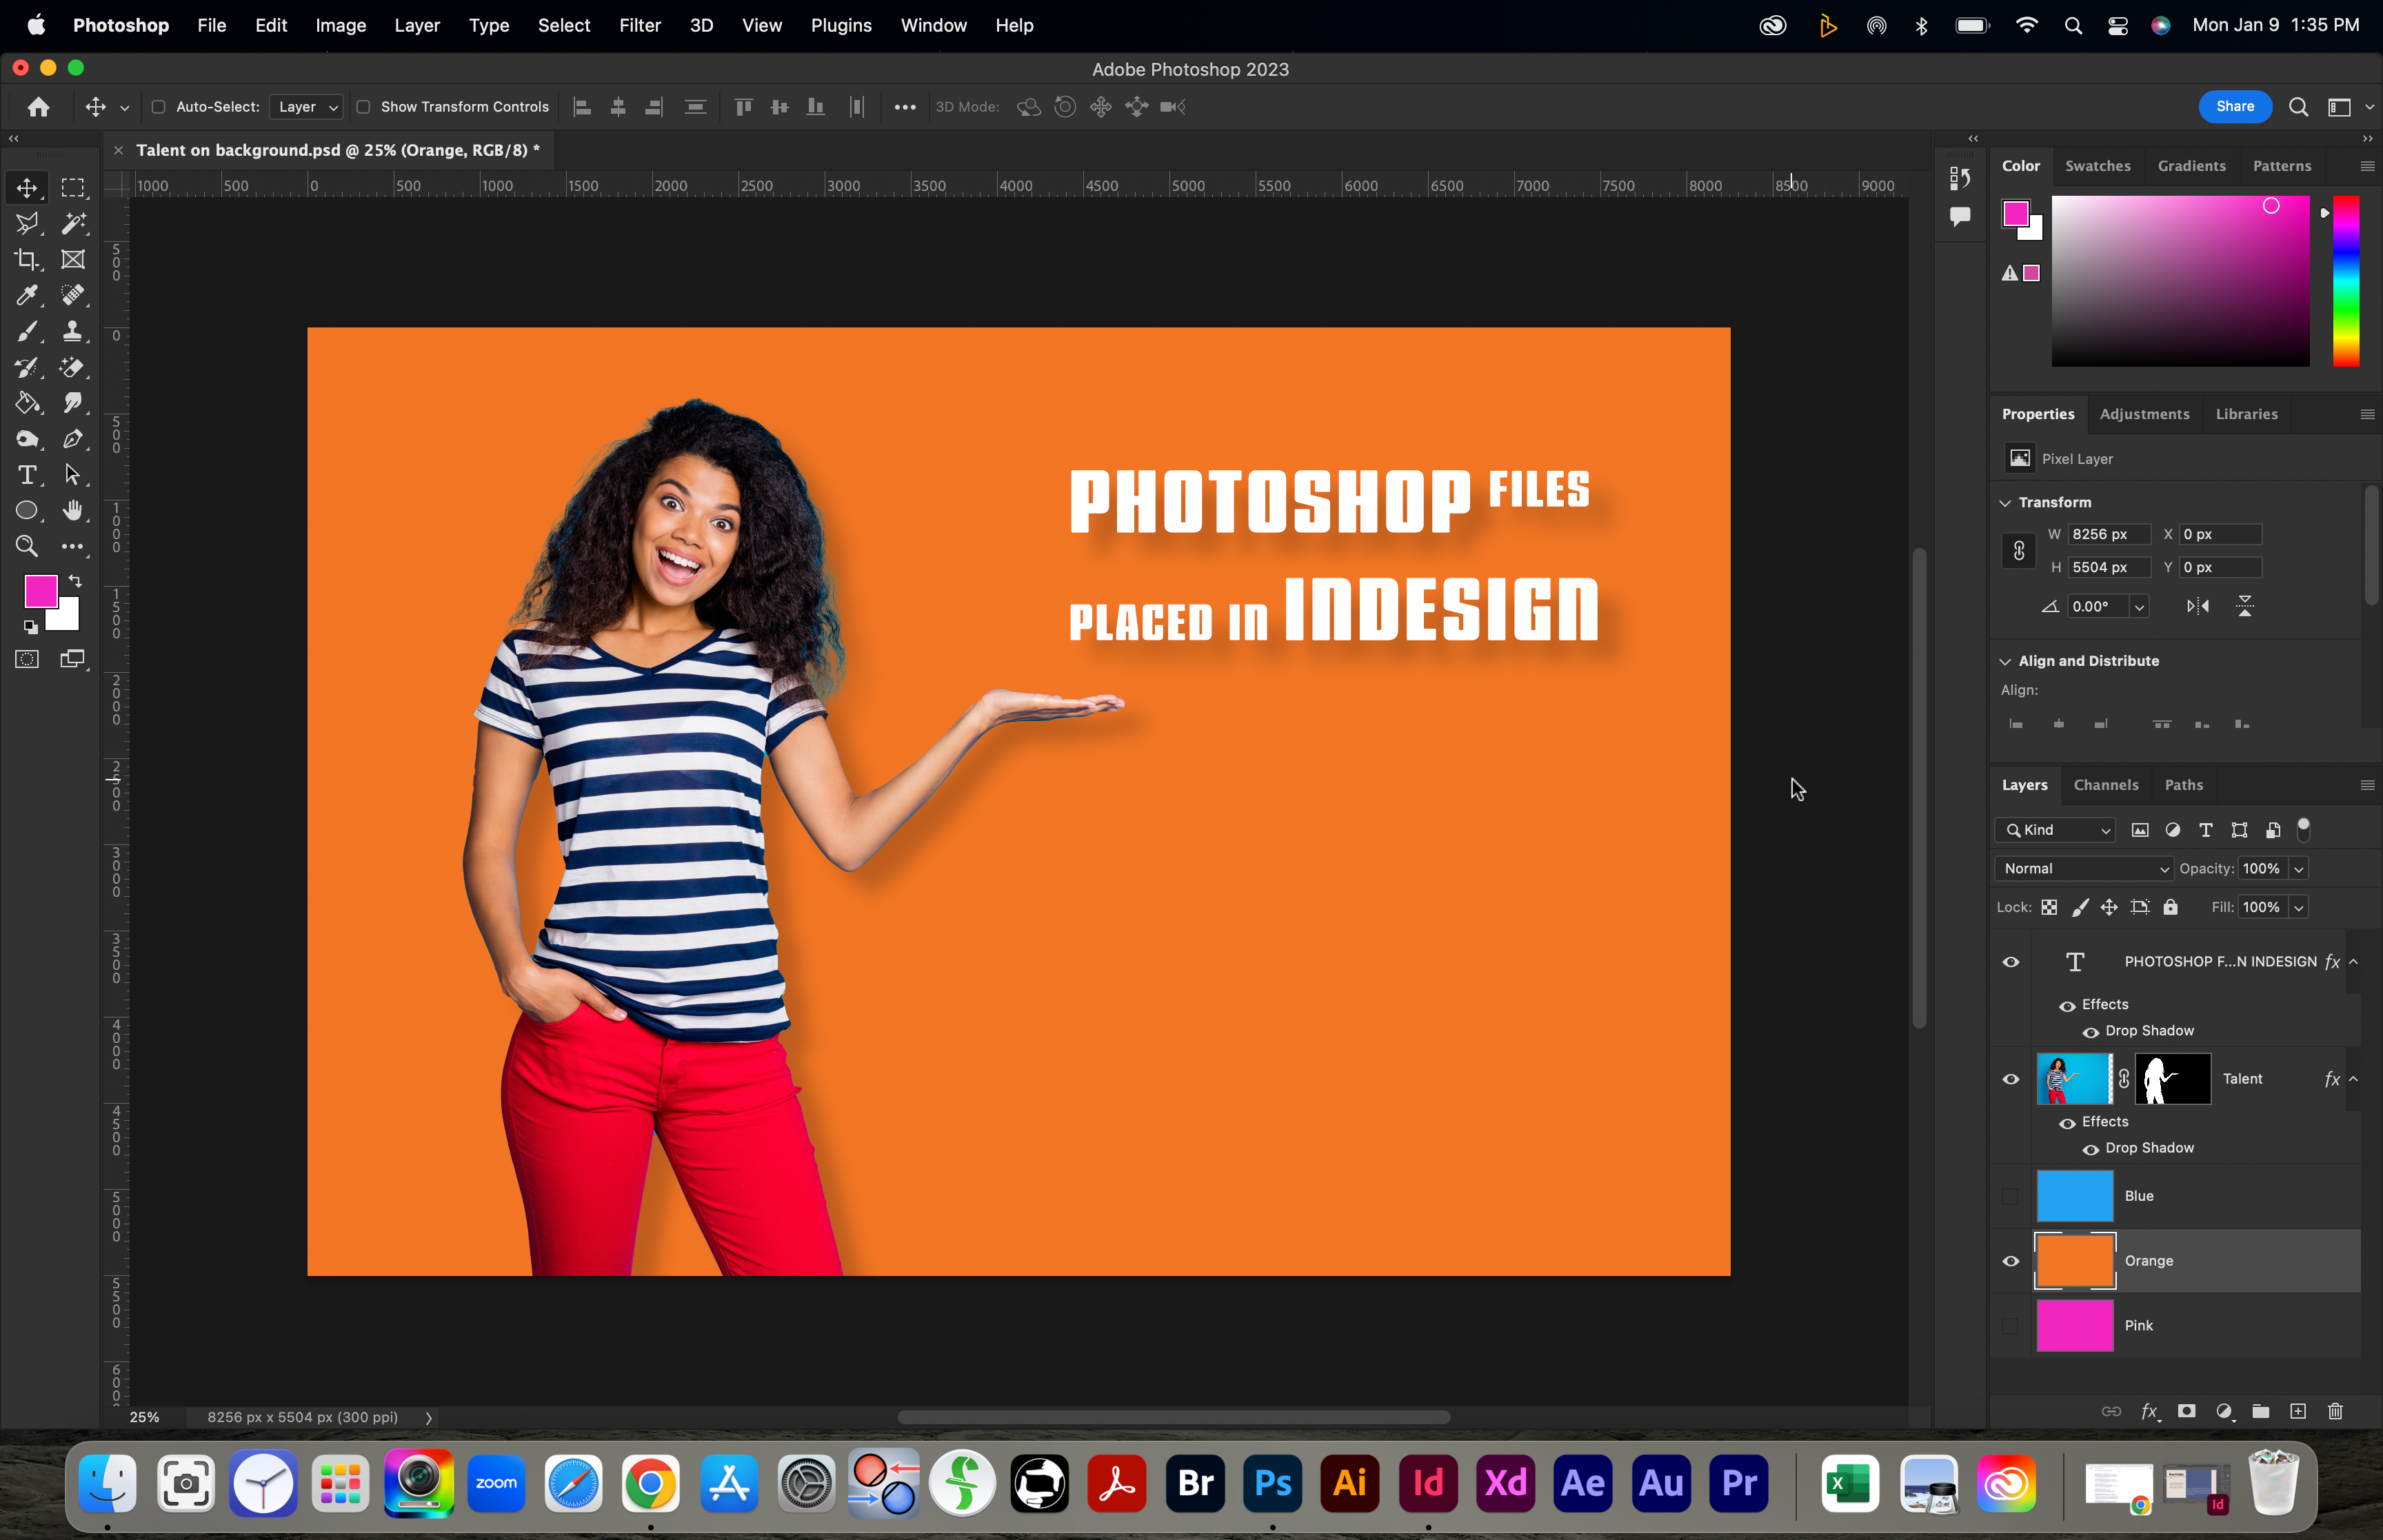Toggle Drop Shadow effect on Talent layer
The width and height of the screenshot is (2383, 1540).
tap(2090, 1149)
